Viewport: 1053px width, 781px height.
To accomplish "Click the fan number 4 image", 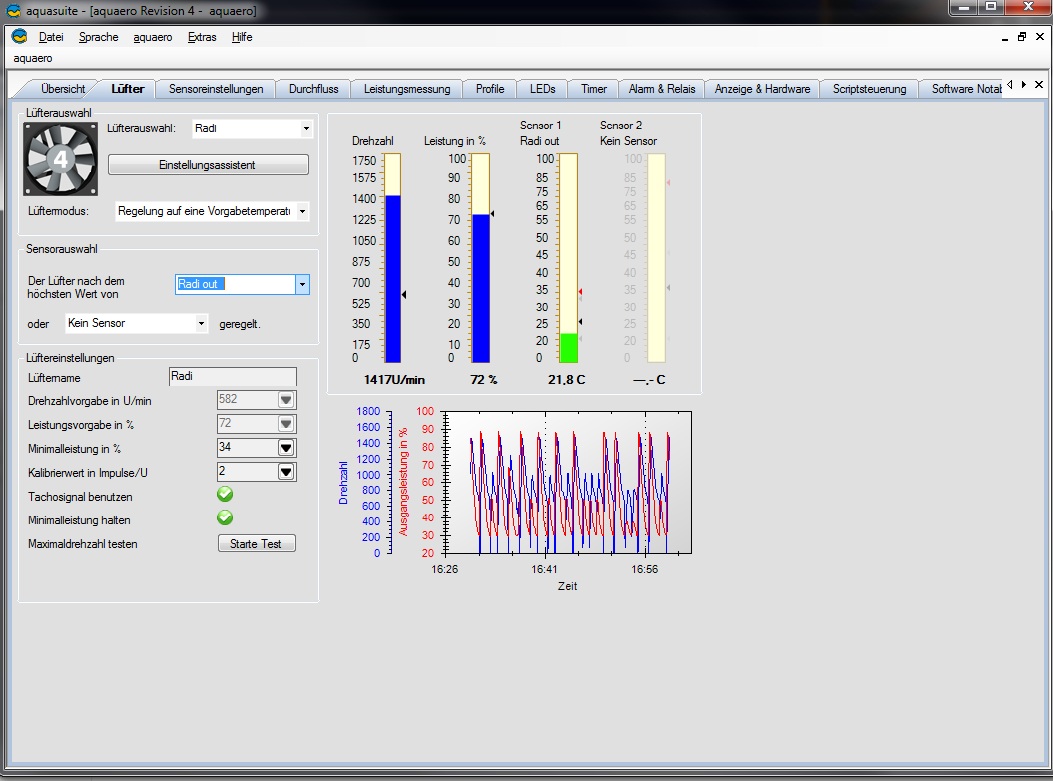I will coord(60,159).
